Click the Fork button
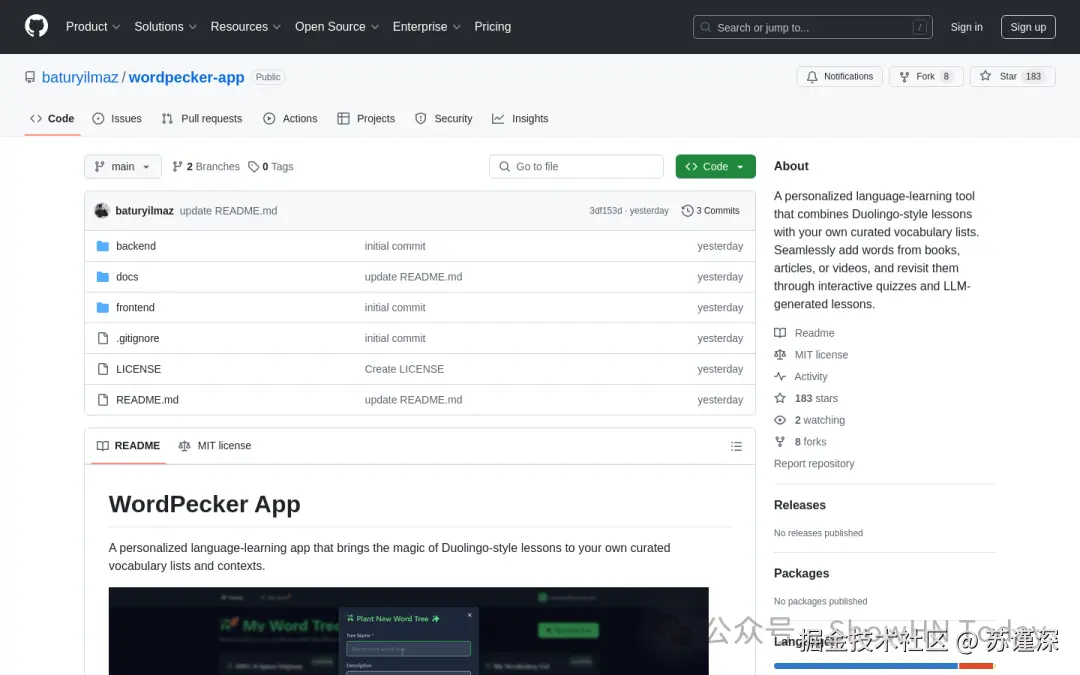Screen dimensions: 1080x675 click(x=926, y=76)
